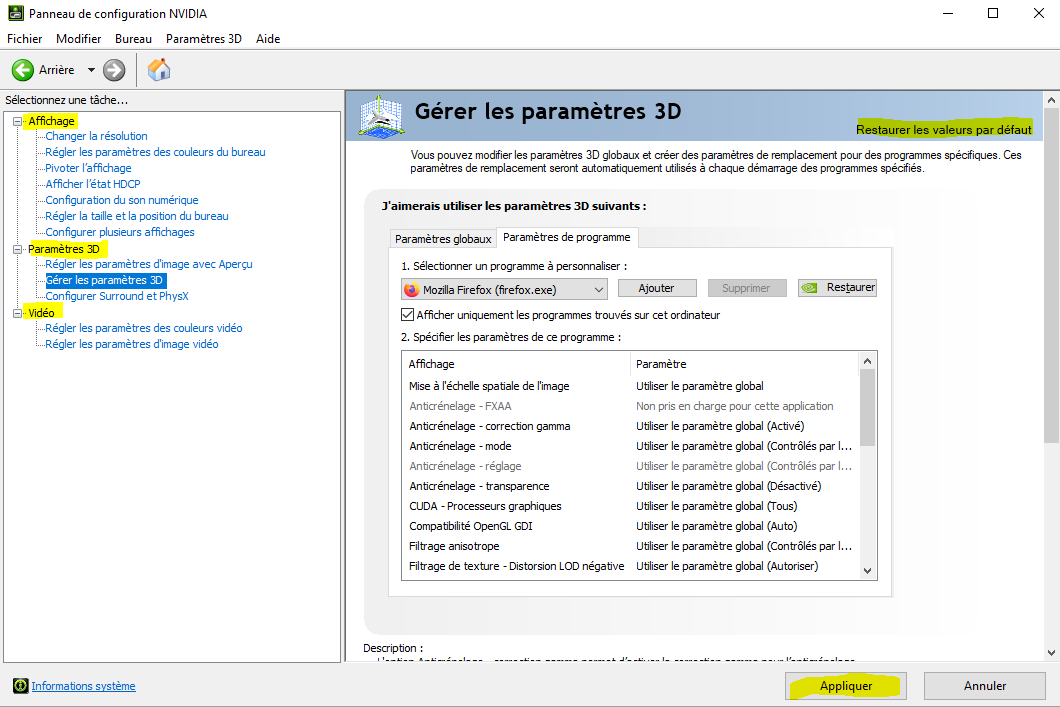Click the green Back arrow icon
The image size is (1060, 707).
point(22,70)
